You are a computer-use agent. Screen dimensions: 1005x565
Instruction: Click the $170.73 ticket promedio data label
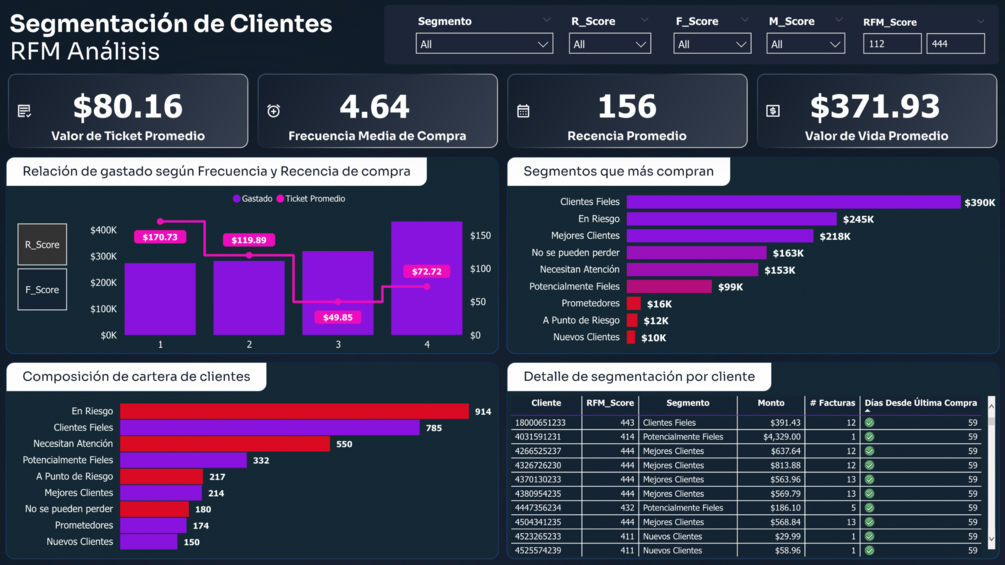pos(160,237)
